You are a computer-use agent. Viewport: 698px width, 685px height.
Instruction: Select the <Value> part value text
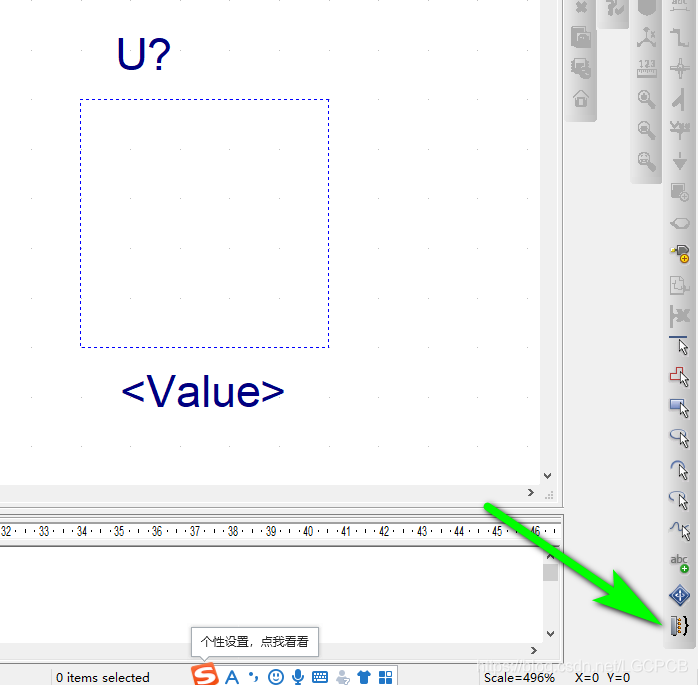(203, 392)
